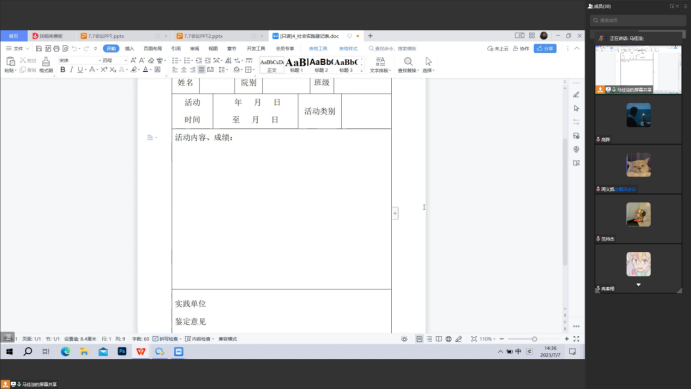Image resolution: width=692 pixels, height=389 pixels.
Task: Toggle bold formatting in the ribbon
Action: 63,70
